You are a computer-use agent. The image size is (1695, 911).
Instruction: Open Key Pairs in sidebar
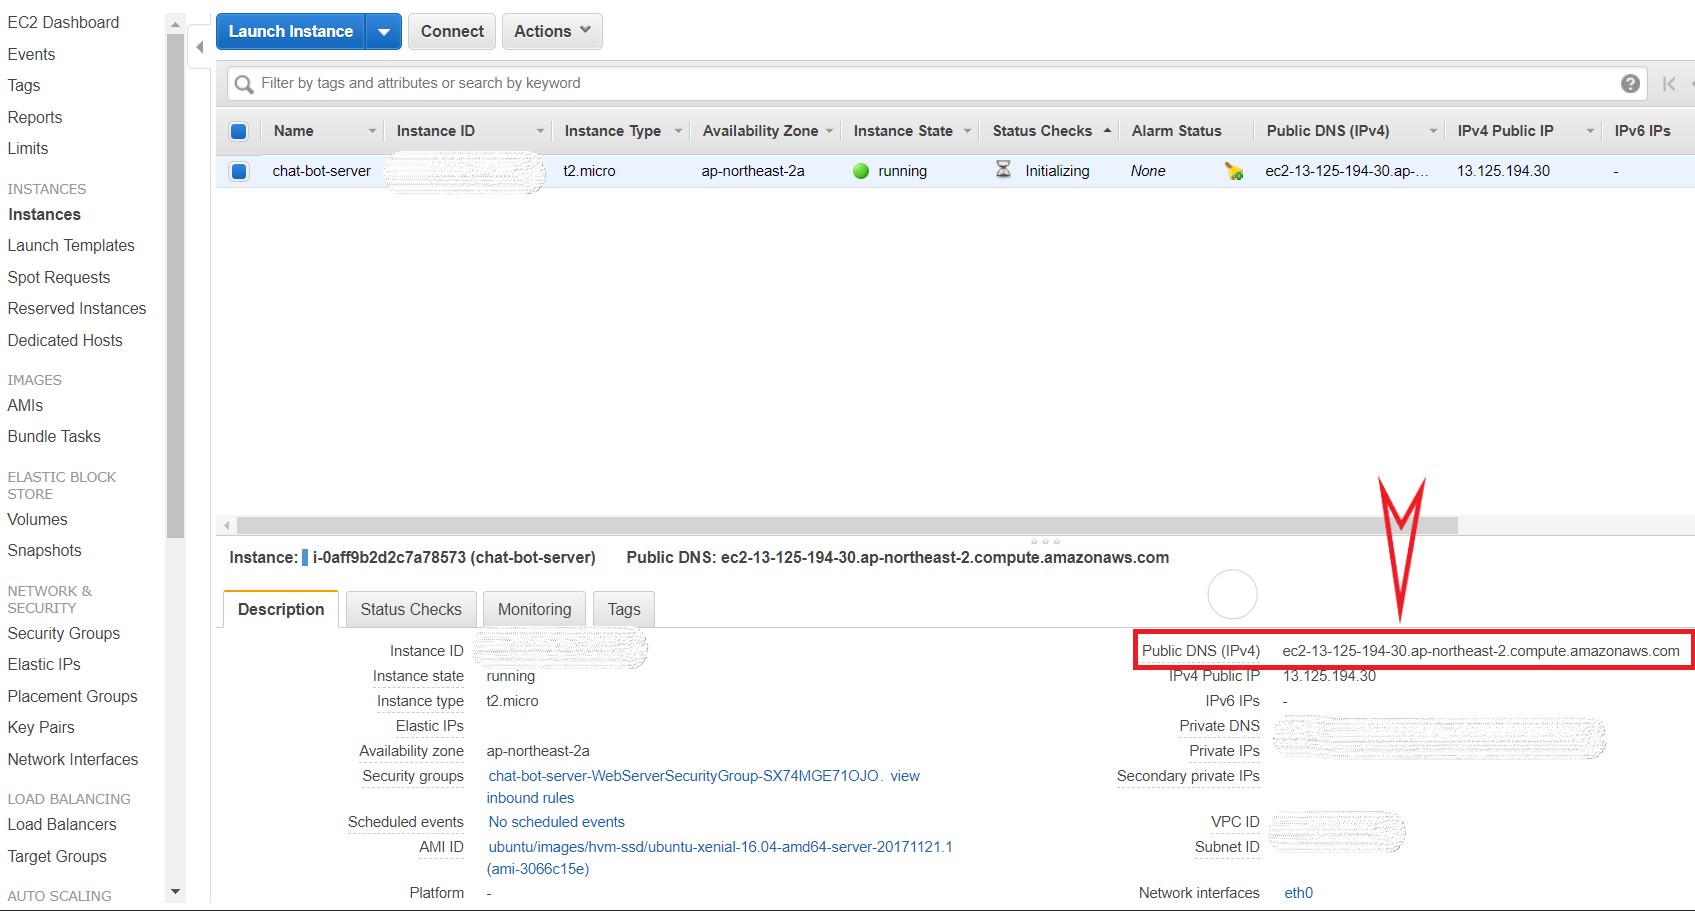[41, 727]
